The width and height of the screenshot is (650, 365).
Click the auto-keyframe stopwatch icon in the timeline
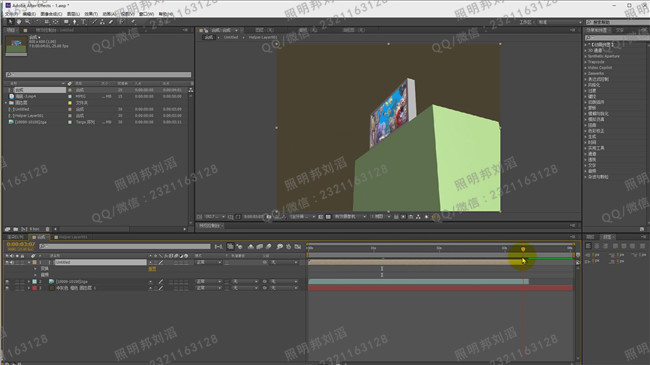coord(289,246)
